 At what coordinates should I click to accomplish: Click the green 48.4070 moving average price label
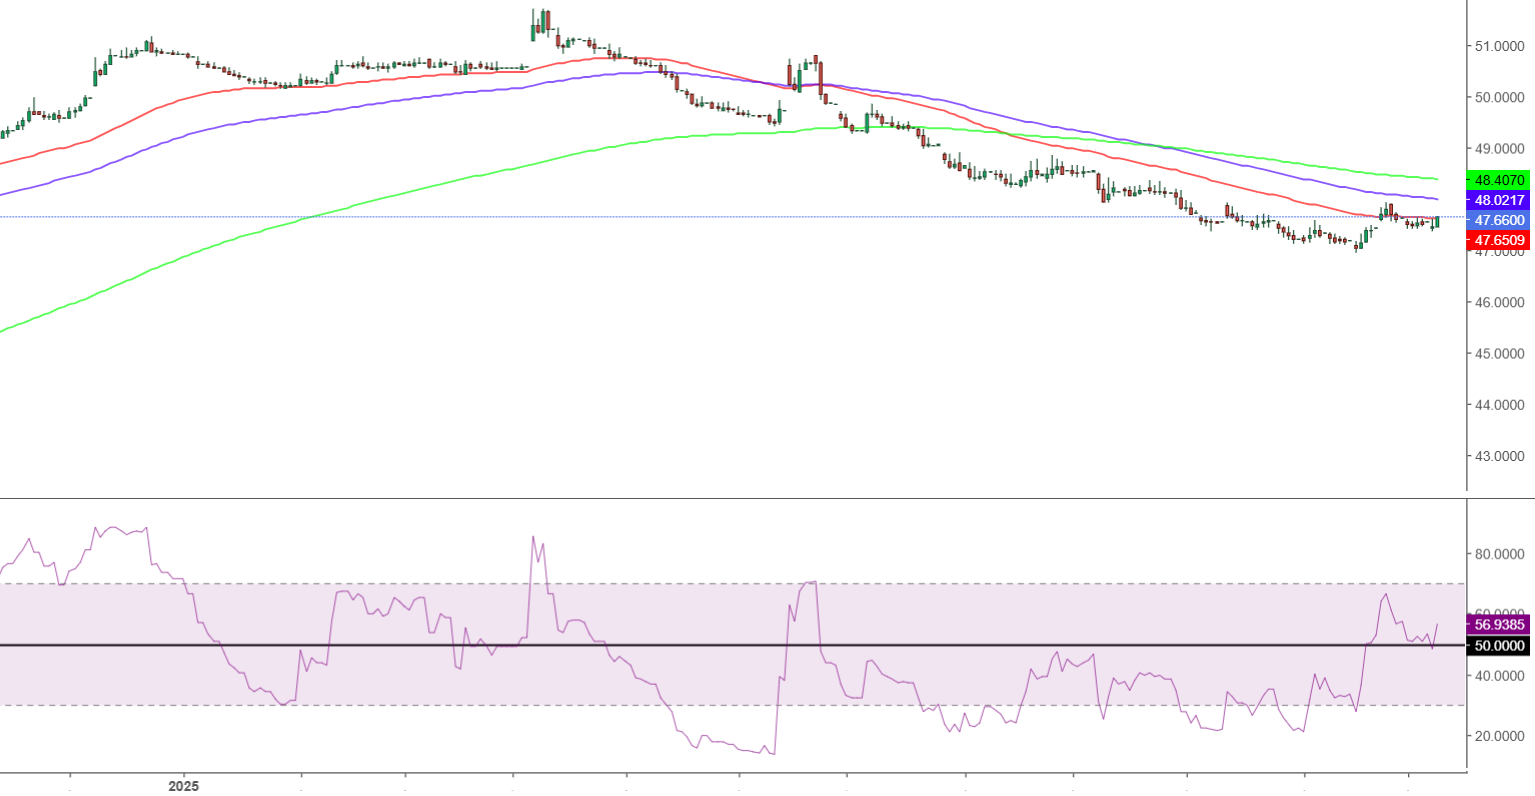coord(1498,180)
